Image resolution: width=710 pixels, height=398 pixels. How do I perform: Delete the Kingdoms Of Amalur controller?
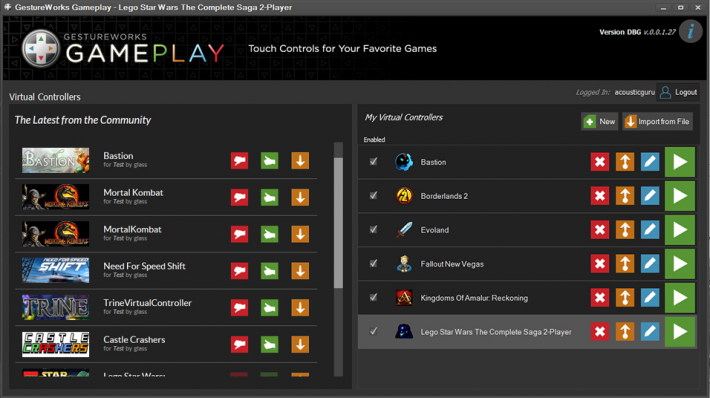[600, 297]
